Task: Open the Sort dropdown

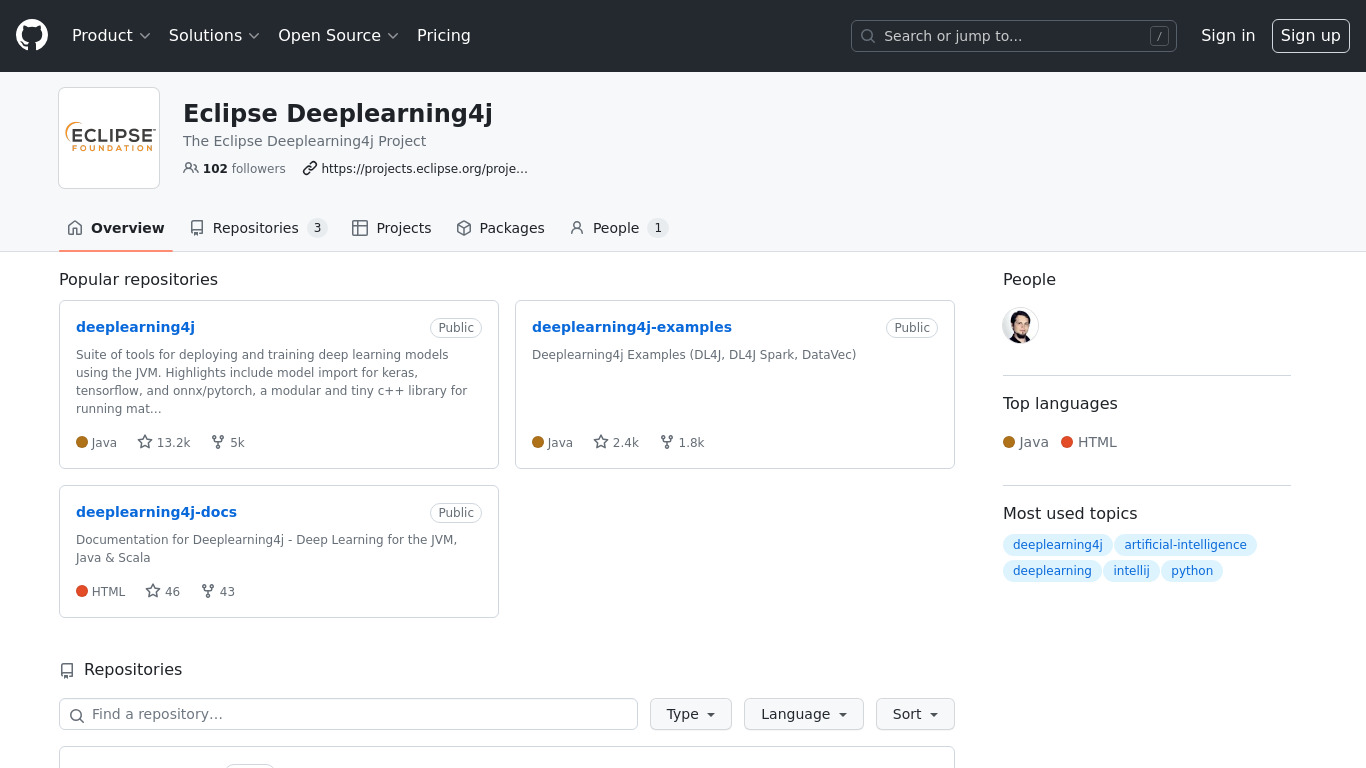Action: pyautogui.click(x=916, y=714)
